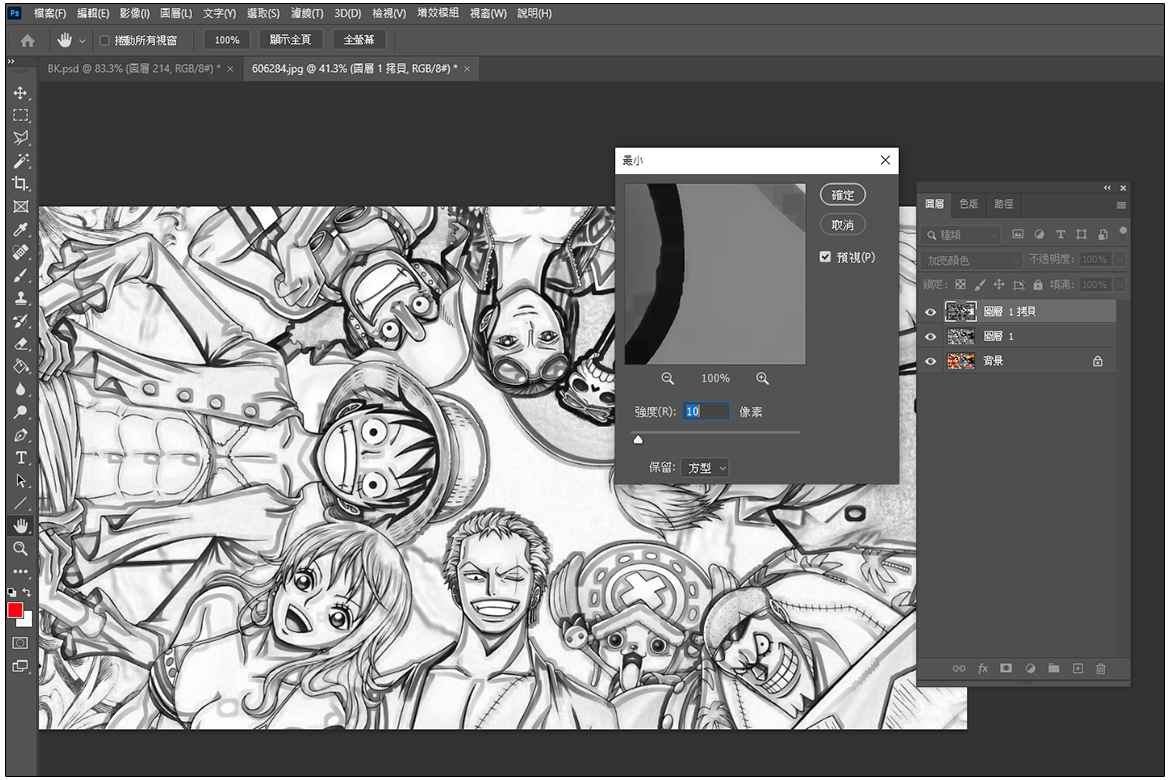Click the Home icon in options bar
Screen dimensions: 1170x780
coord(28,40)
